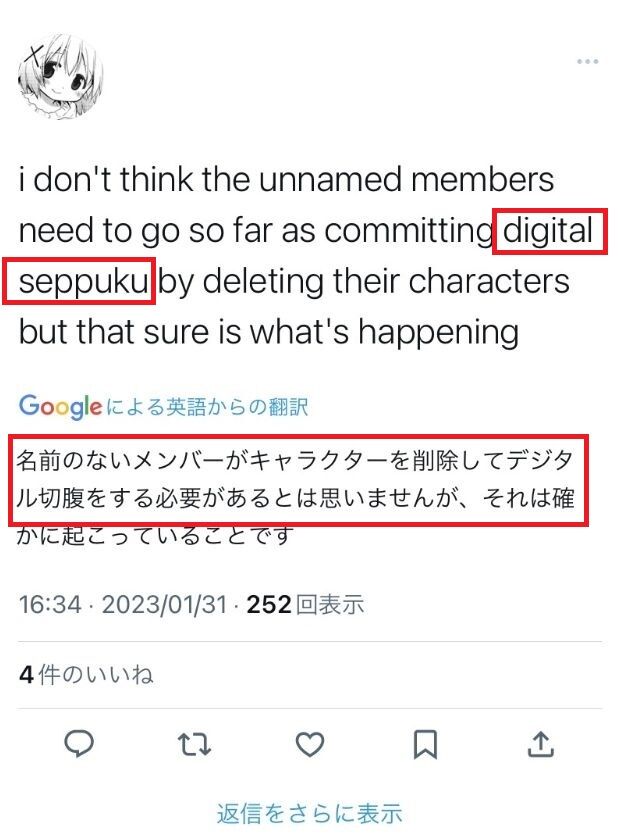Screen dimensions: 628x839
Task: Click the 2023/01/31 date
Action: [x=165, y=605]
